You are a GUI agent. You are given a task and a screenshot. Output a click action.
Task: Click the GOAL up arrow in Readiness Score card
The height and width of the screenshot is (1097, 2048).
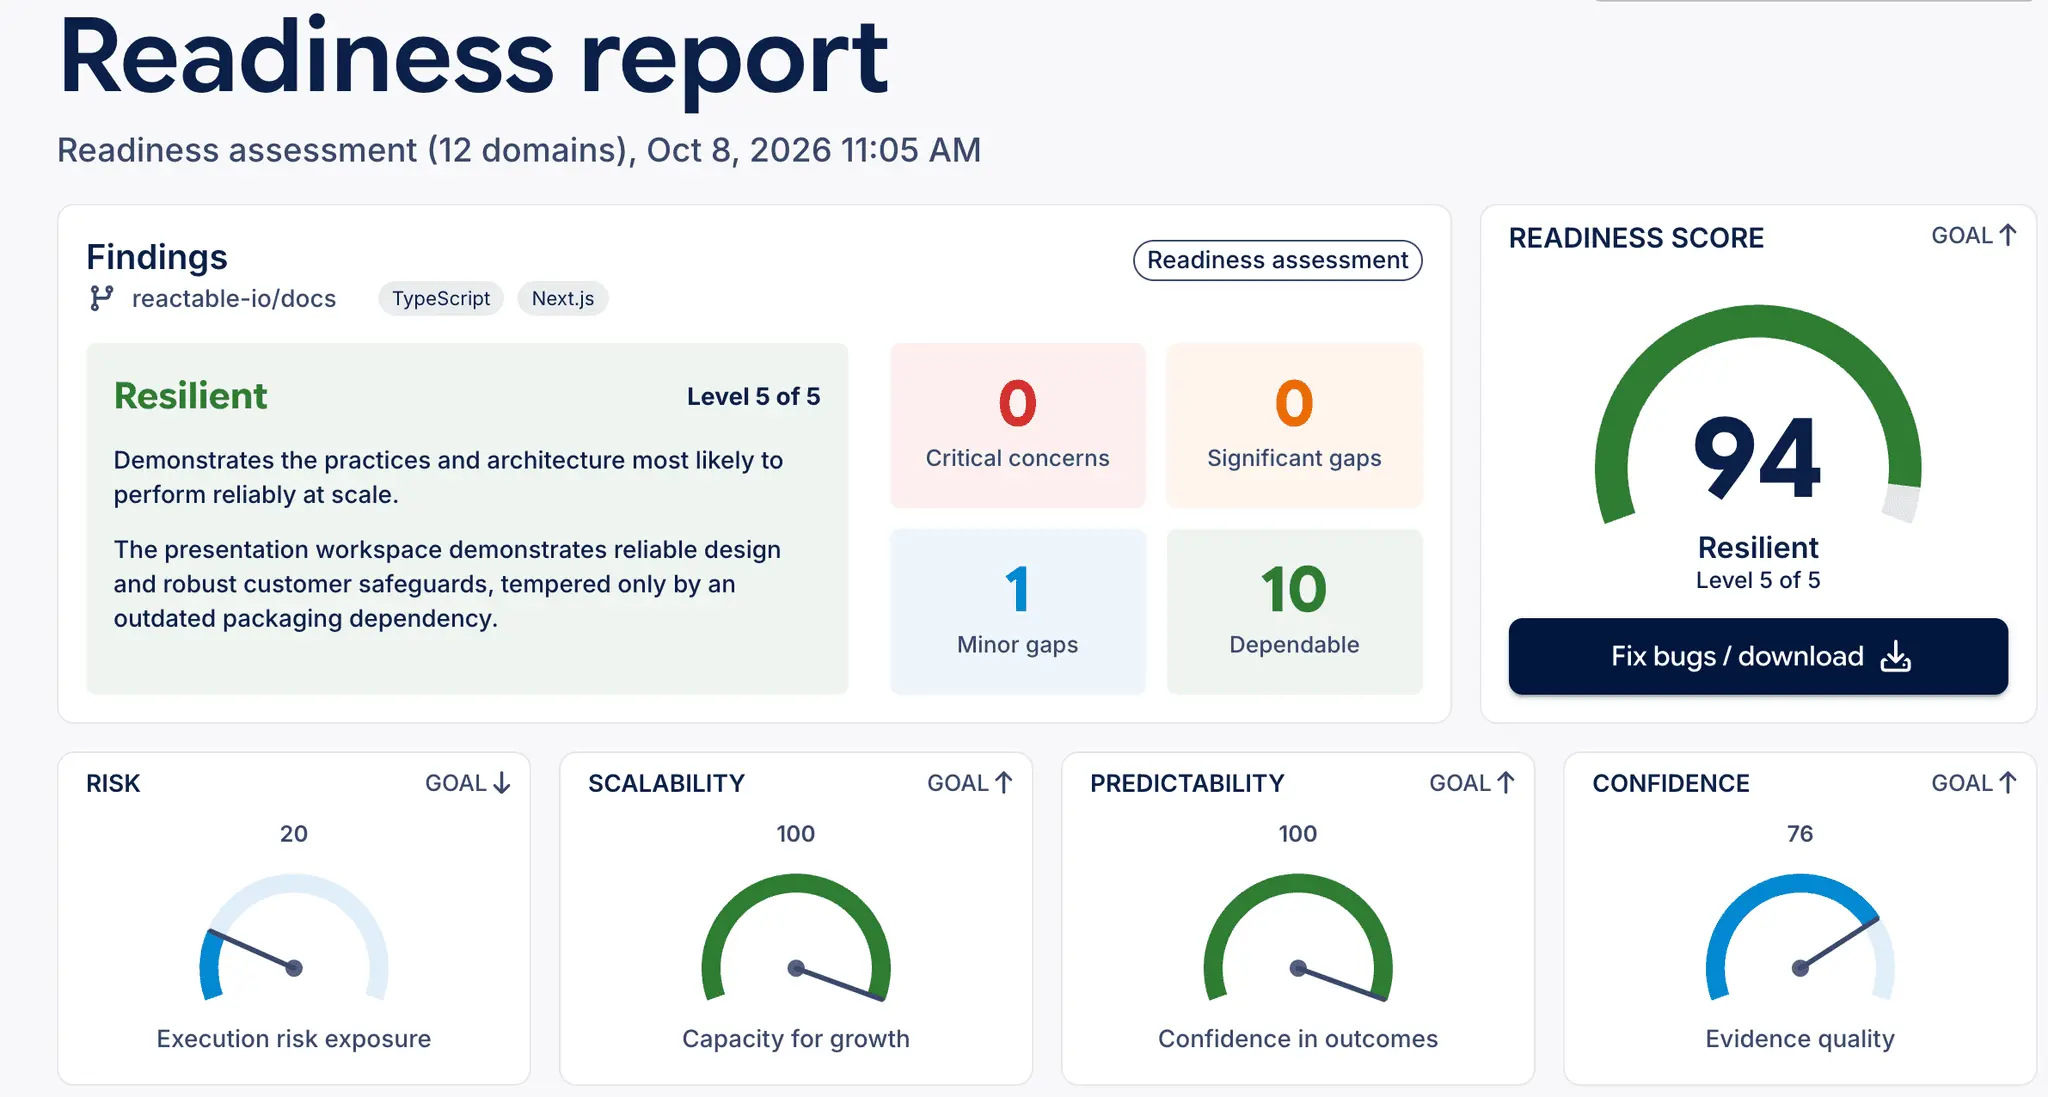[2007, 235]
